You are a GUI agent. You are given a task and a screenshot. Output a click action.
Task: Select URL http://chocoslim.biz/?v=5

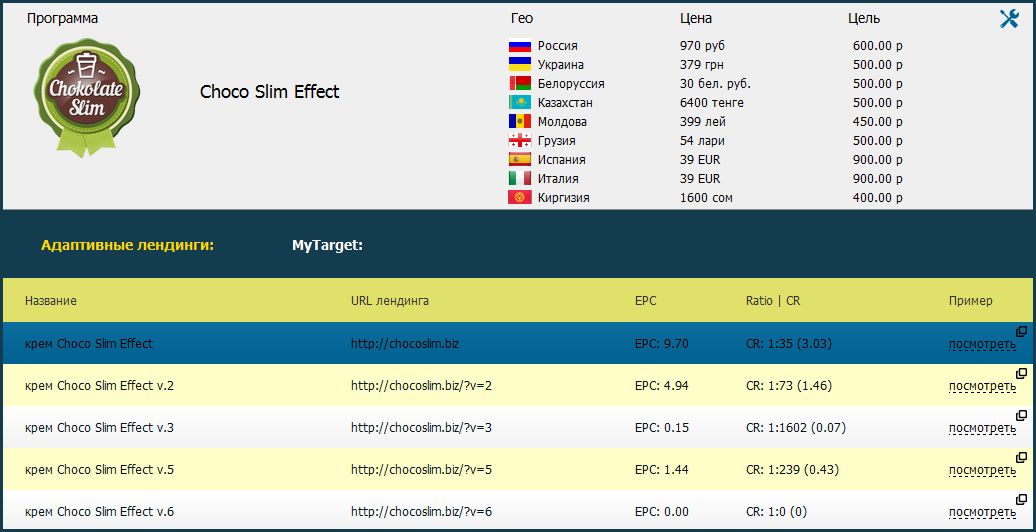pos(422,470)
